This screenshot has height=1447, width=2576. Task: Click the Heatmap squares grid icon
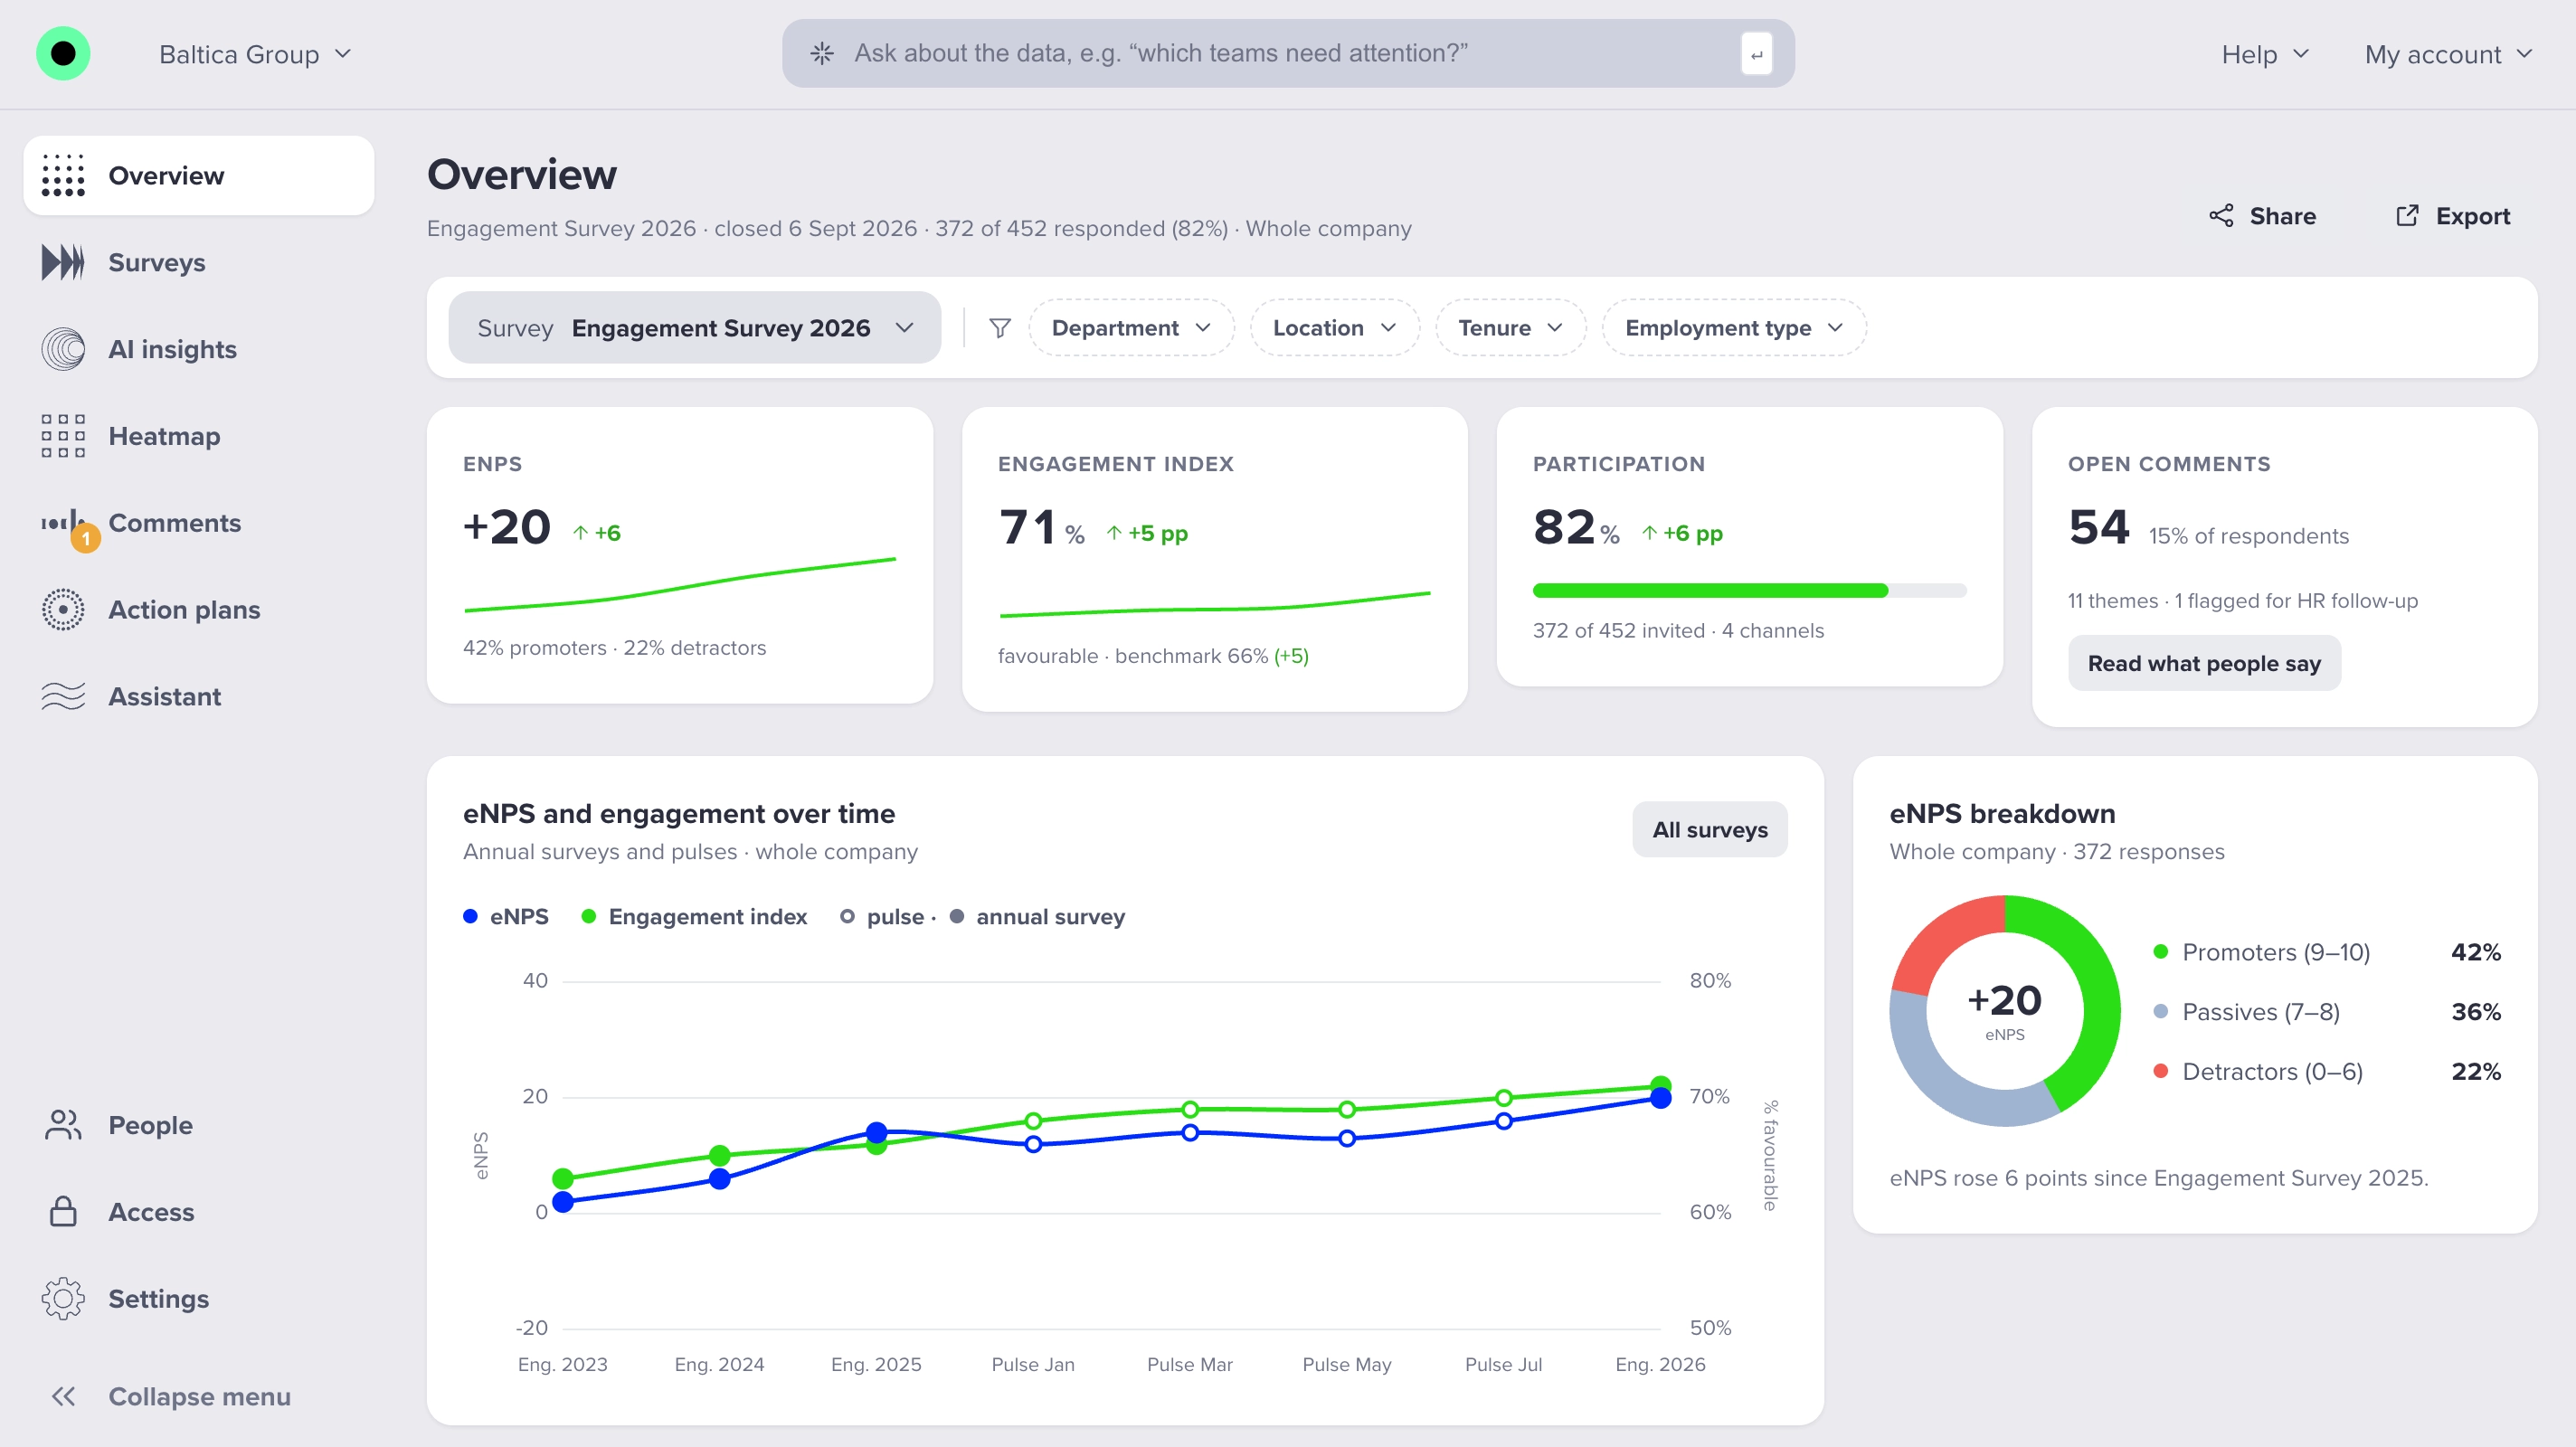point(63,436)
